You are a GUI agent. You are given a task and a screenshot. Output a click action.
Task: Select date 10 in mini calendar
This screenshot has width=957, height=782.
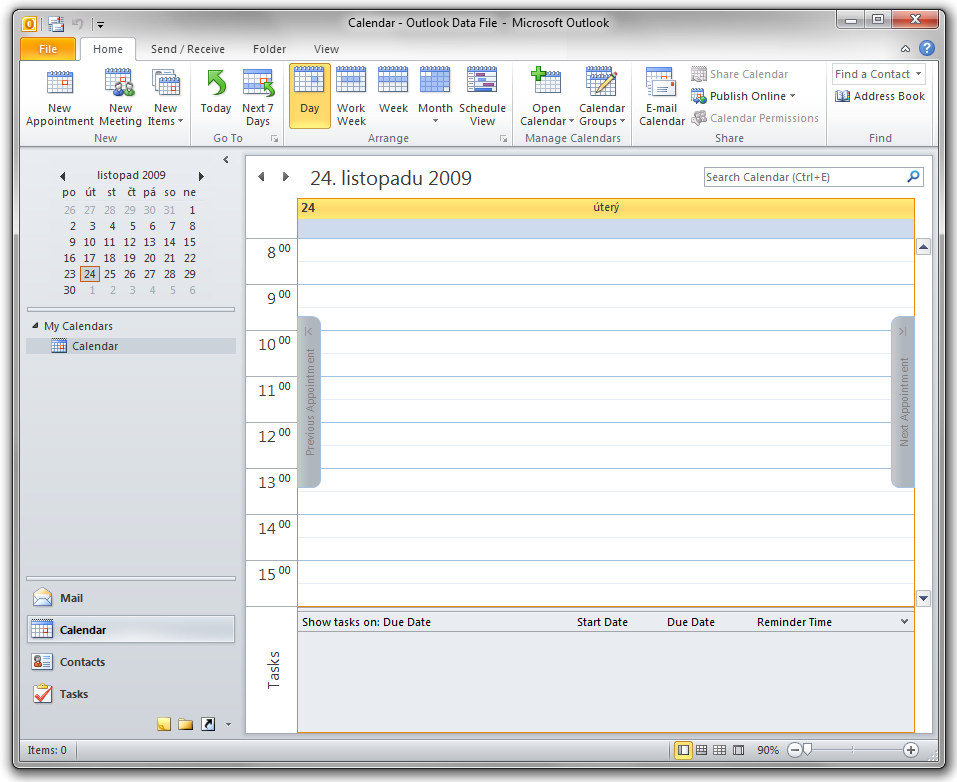click(x=90, y=242)
